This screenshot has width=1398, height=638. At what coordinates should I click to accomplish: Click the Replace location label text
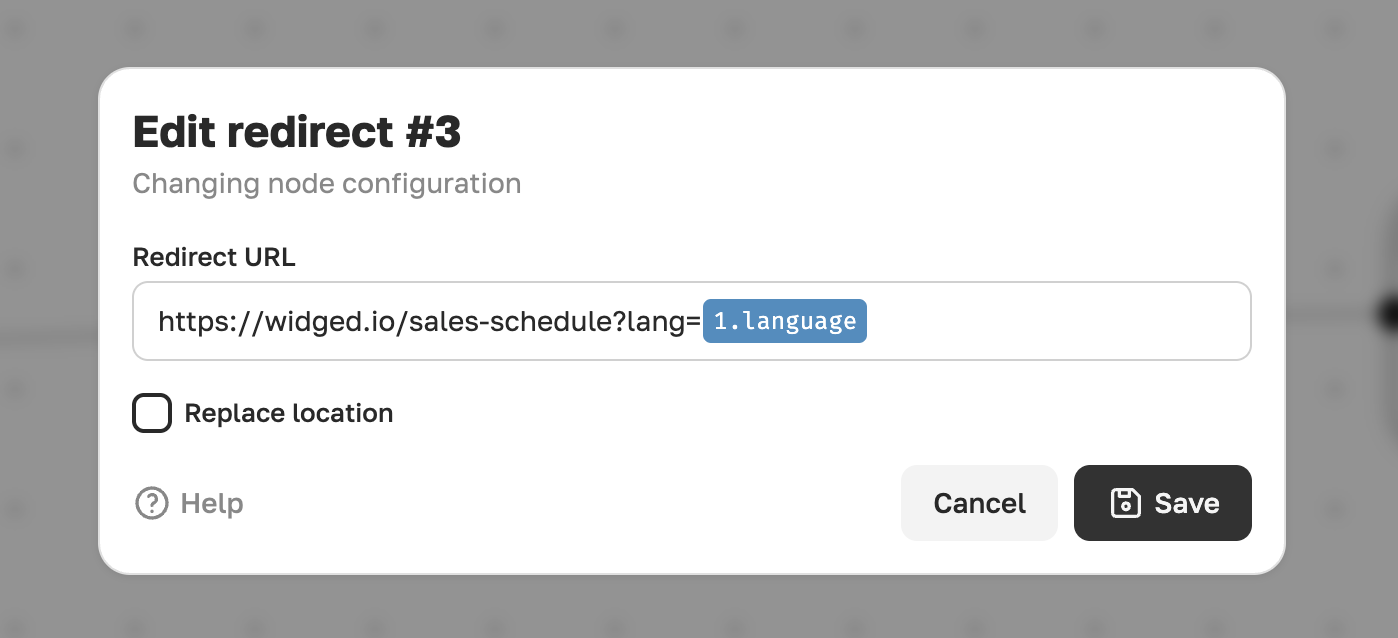pos(289,413)
